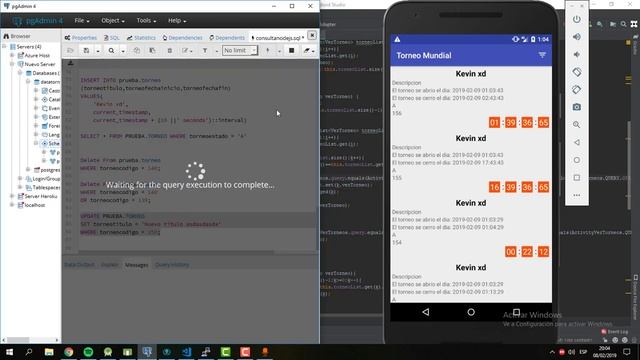Viewport: 640px width, 360px height.
Task: Select the Databases tree item
Action: point(42,73)
